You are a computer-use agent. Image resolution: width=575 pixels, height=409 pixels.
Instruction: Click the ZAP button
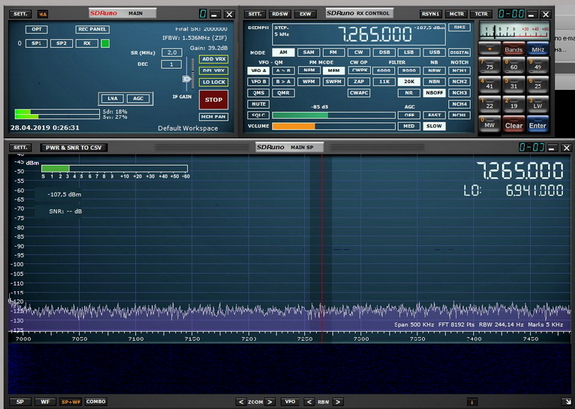coord(359,81)
